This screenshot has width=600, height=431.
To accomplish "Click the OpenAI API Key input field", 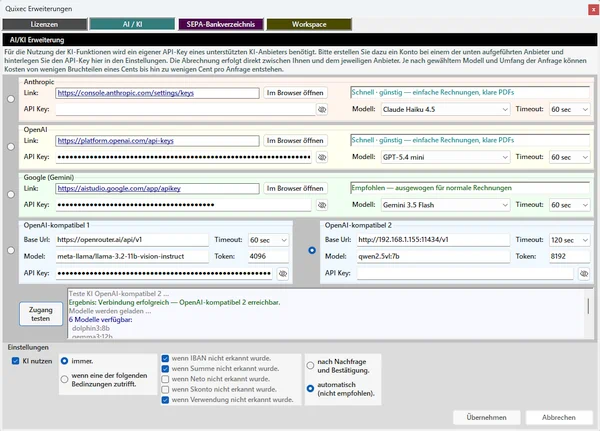I will tap(184, 157).
